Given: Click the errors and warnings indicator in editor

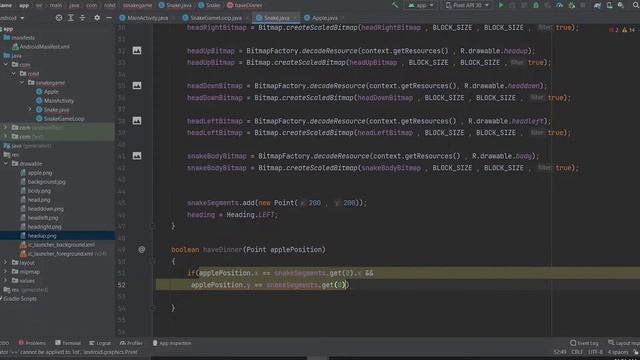Looking at the screenshot, I should (x=622, y=30).
